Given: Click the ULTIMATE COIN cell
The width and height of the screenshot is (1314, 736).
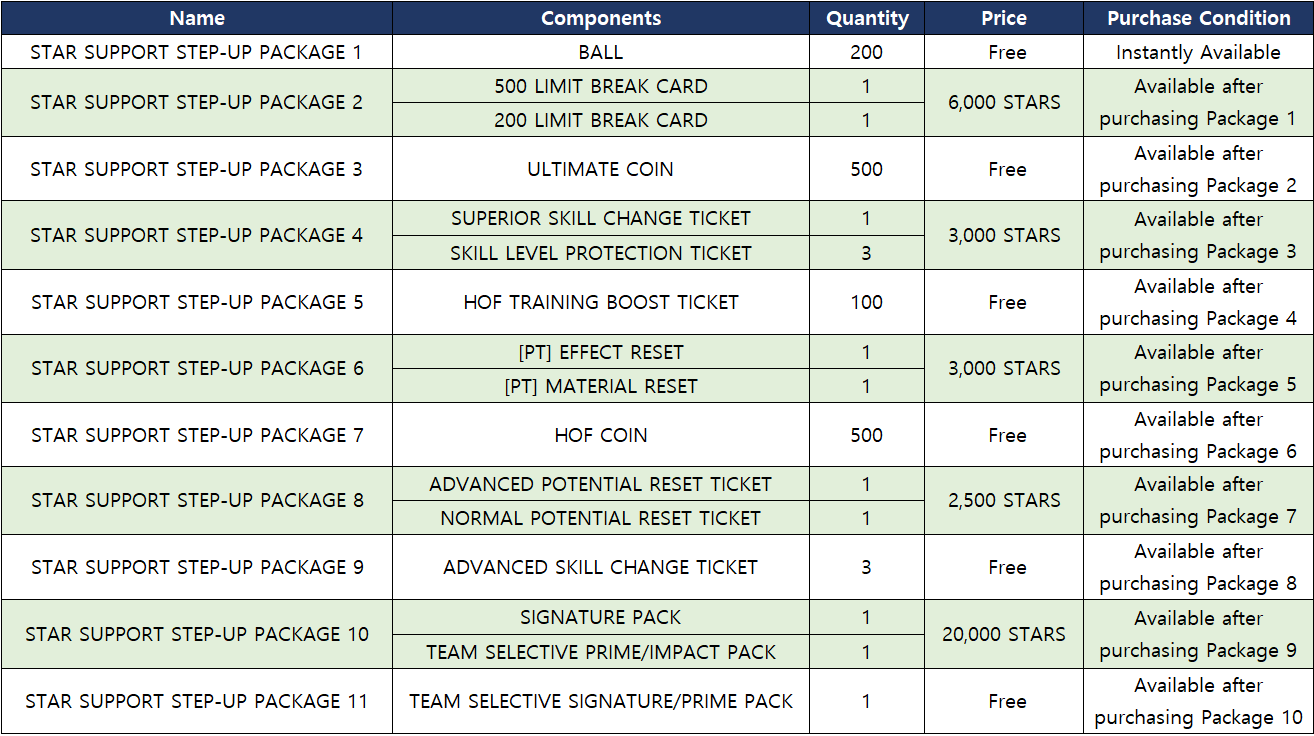Looking at the screenshot, I should [600, 169].
